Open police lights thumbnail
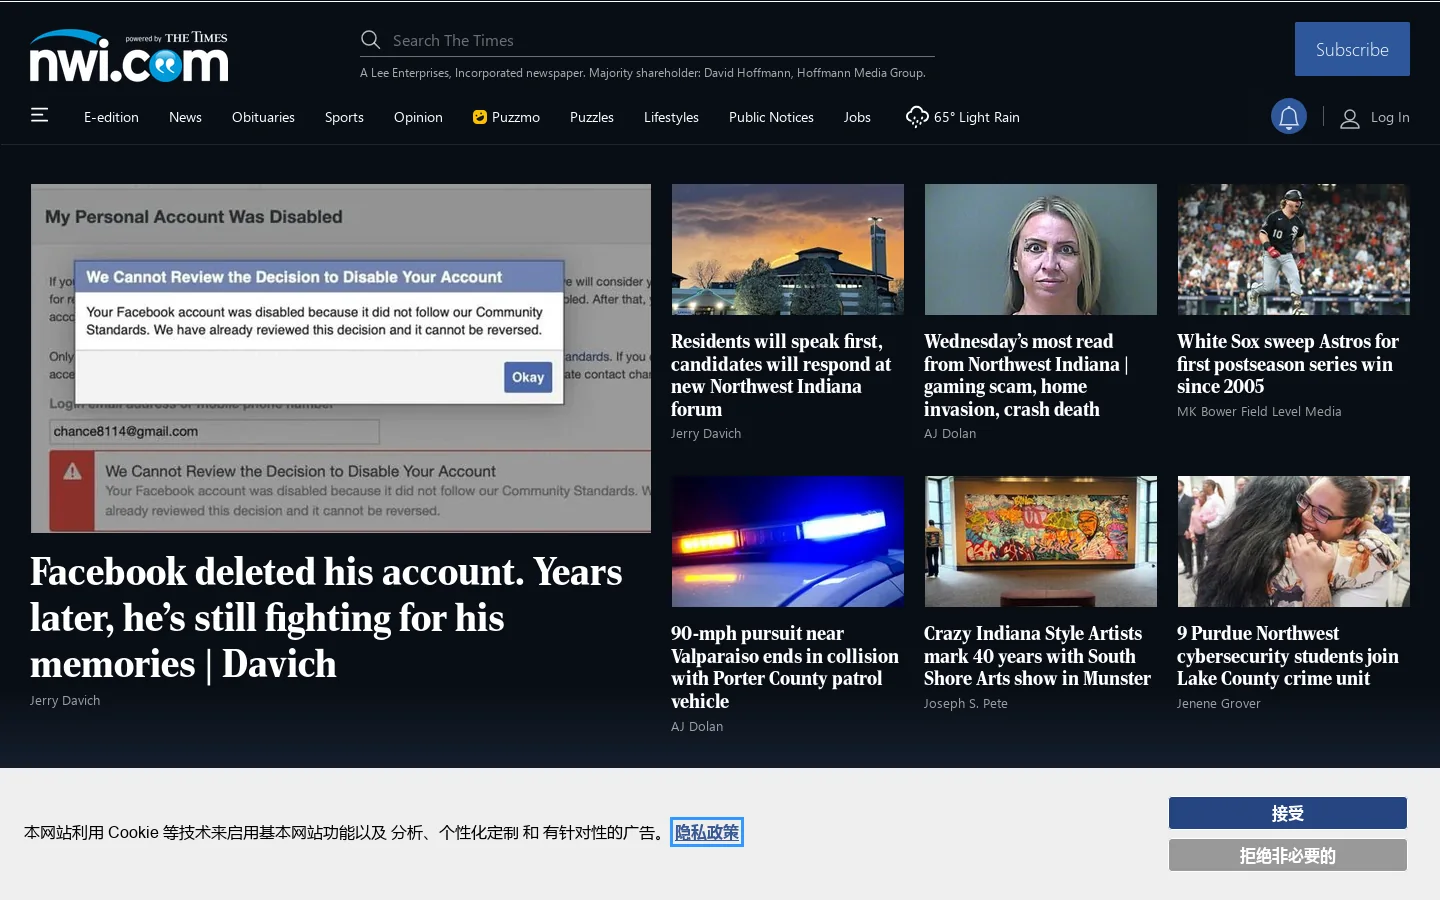The width and height of the screenshot is (1440, 900). [788, 541]
